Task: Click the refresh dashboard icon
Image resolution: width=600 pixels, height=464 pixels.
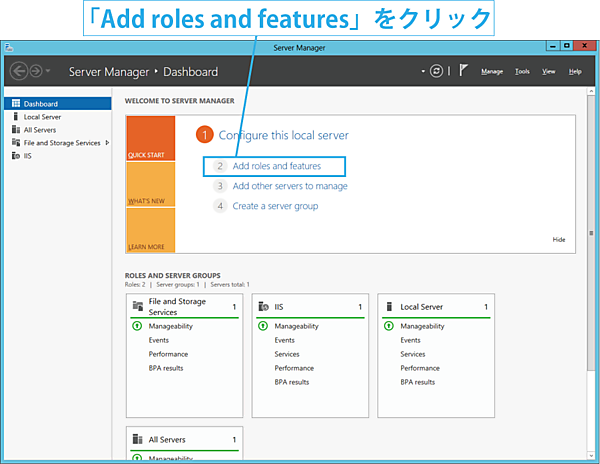Action: click(x=435, y=71)
